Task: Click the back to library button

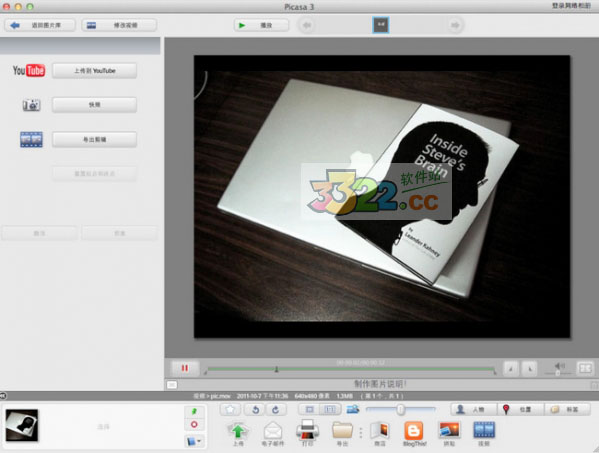Action: (40, 25)
